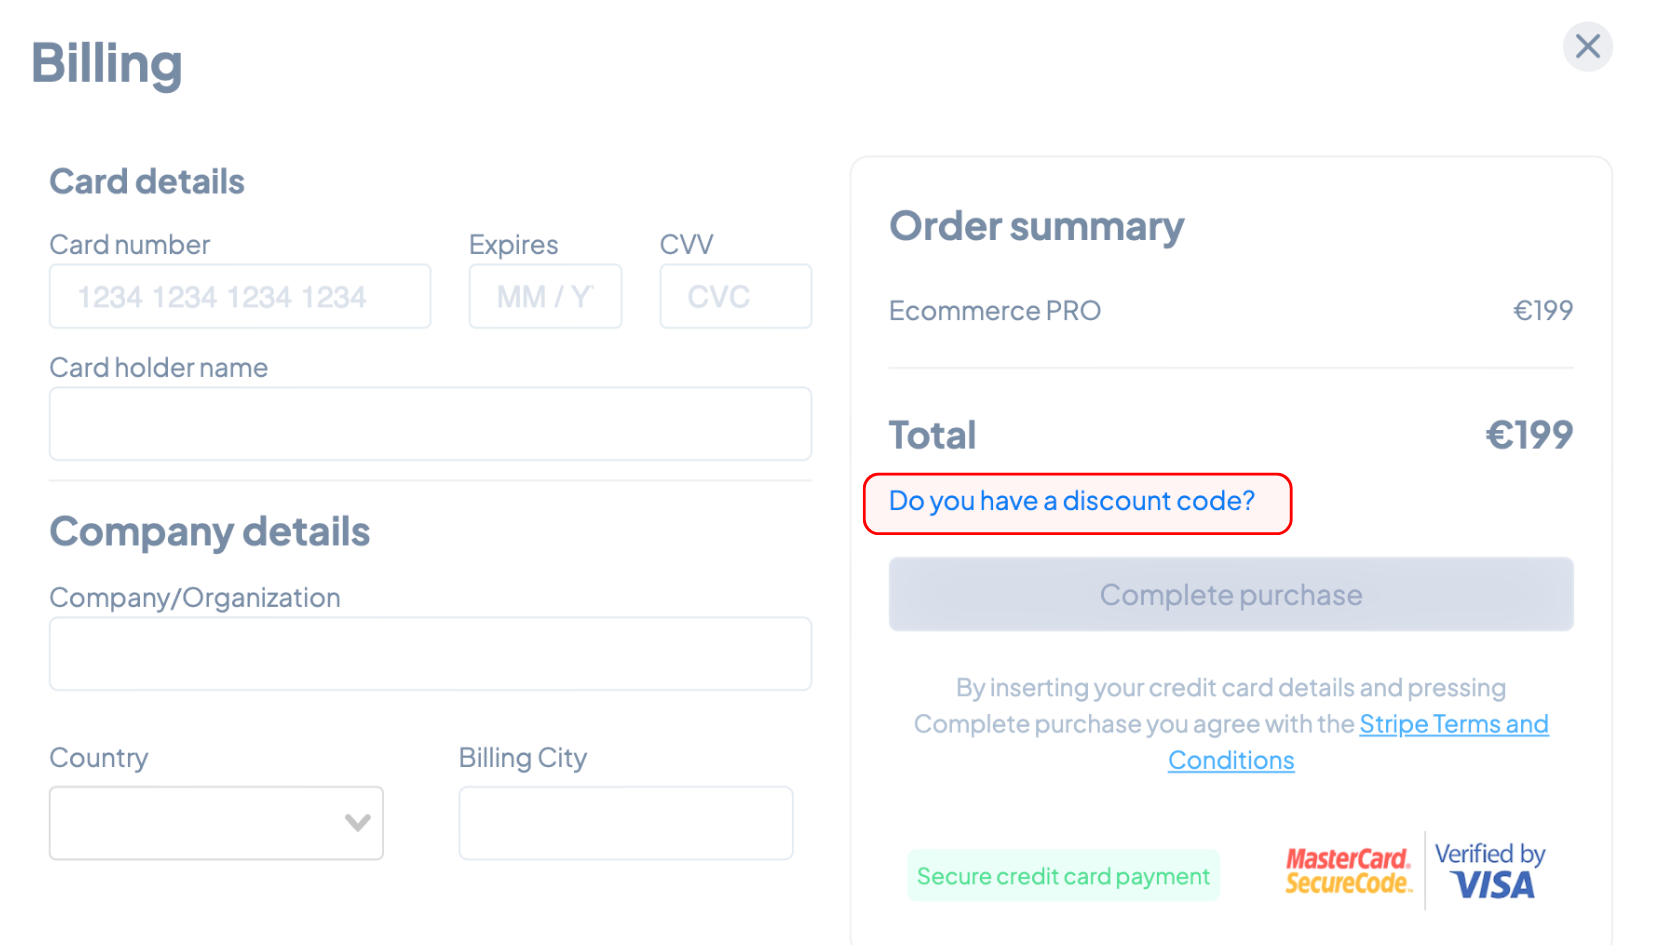Viewport: 1662px width, 945px height.
Task: Click the Billing title text
Action: pos(107,63)
